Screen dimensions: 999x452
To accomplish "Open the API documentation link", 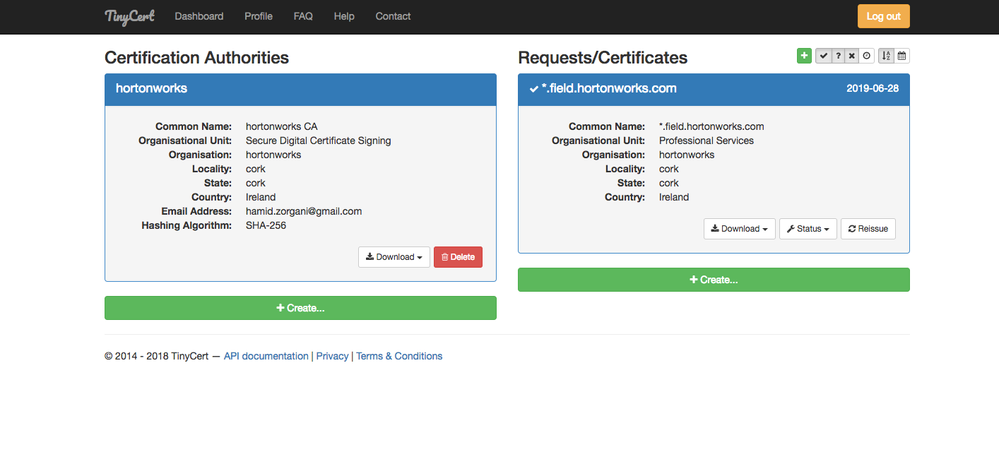I will 266,356.
